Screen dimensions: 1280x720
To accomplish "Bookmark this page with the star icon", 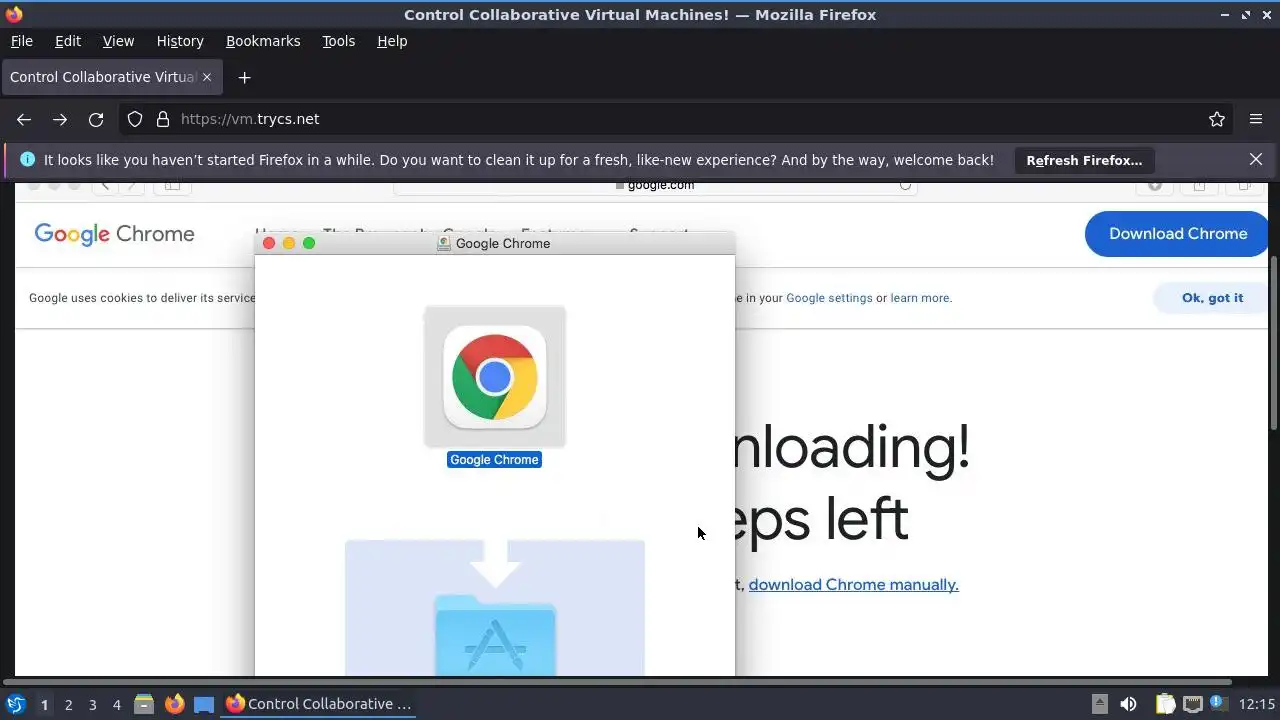I will (x=1217, y=119).
